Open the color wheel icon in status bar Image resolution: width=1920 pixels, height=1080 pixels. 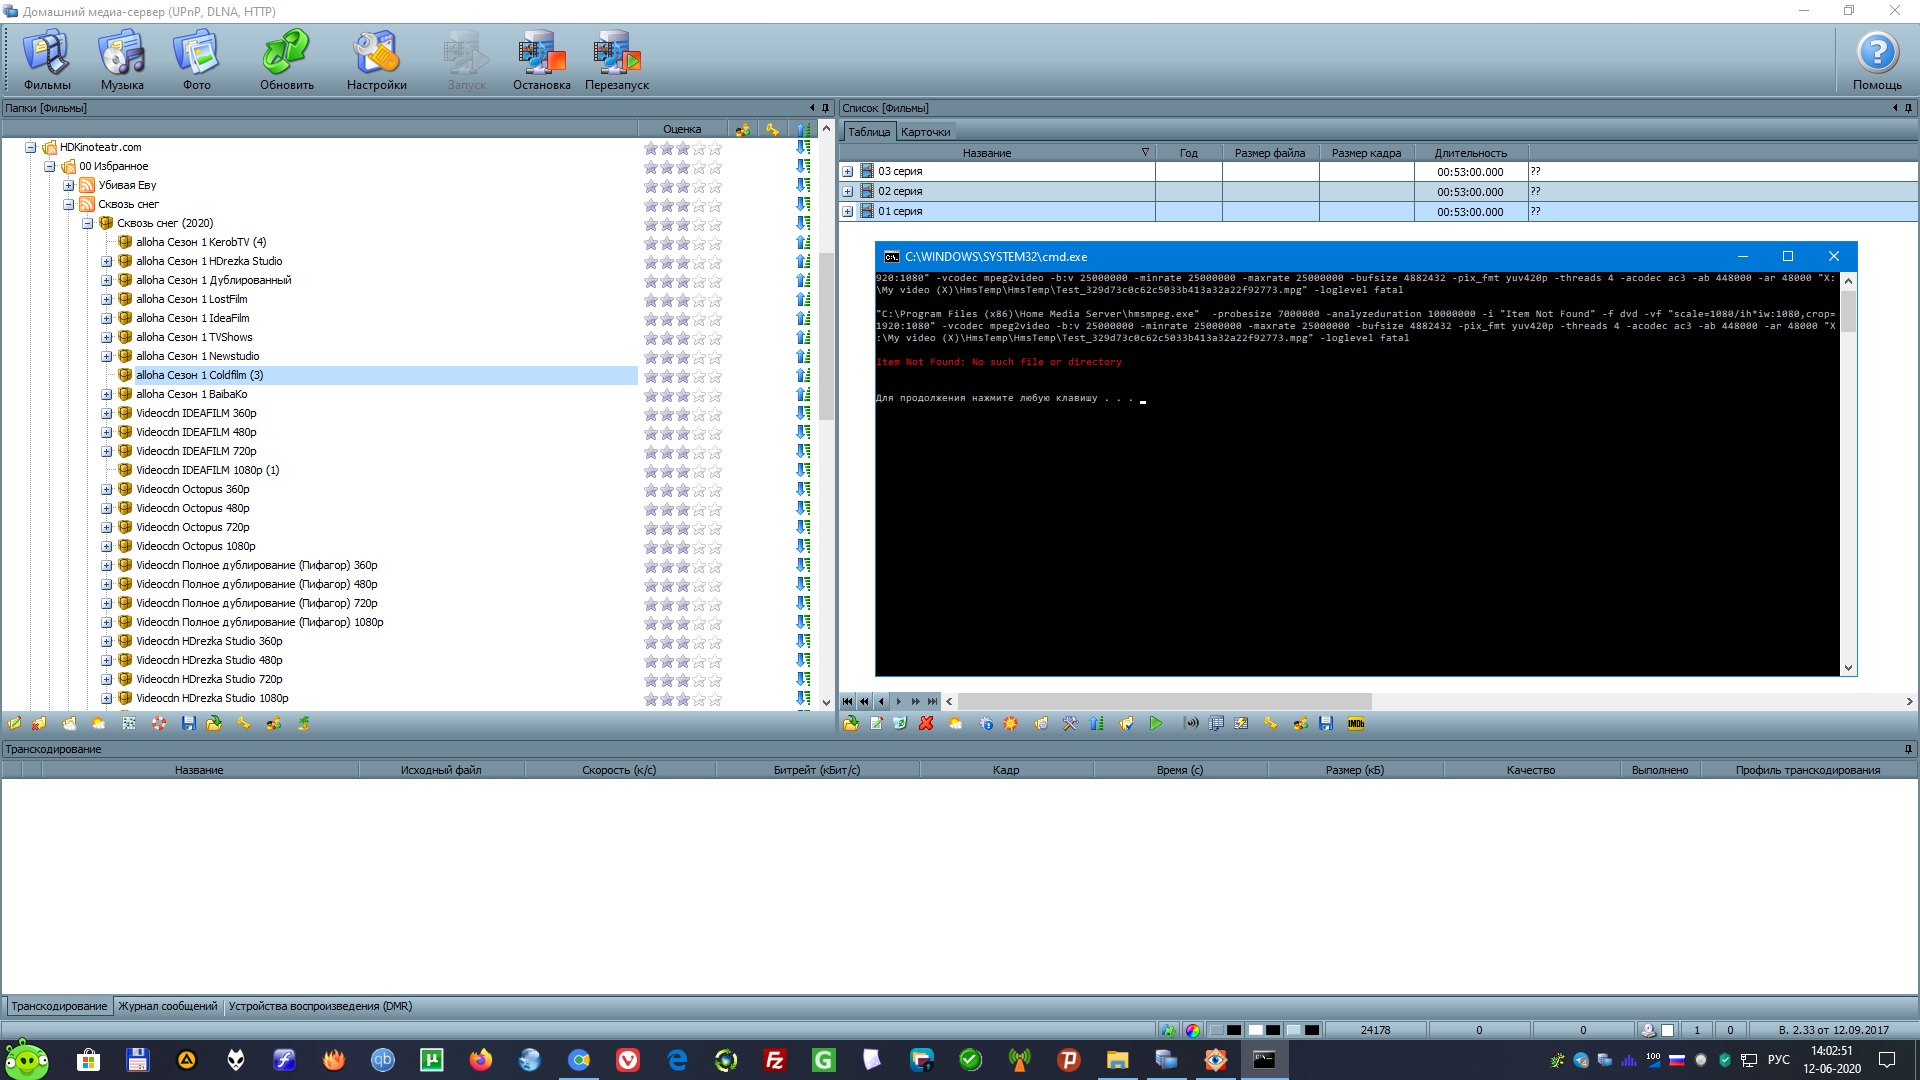(x=1193, y=1030)
